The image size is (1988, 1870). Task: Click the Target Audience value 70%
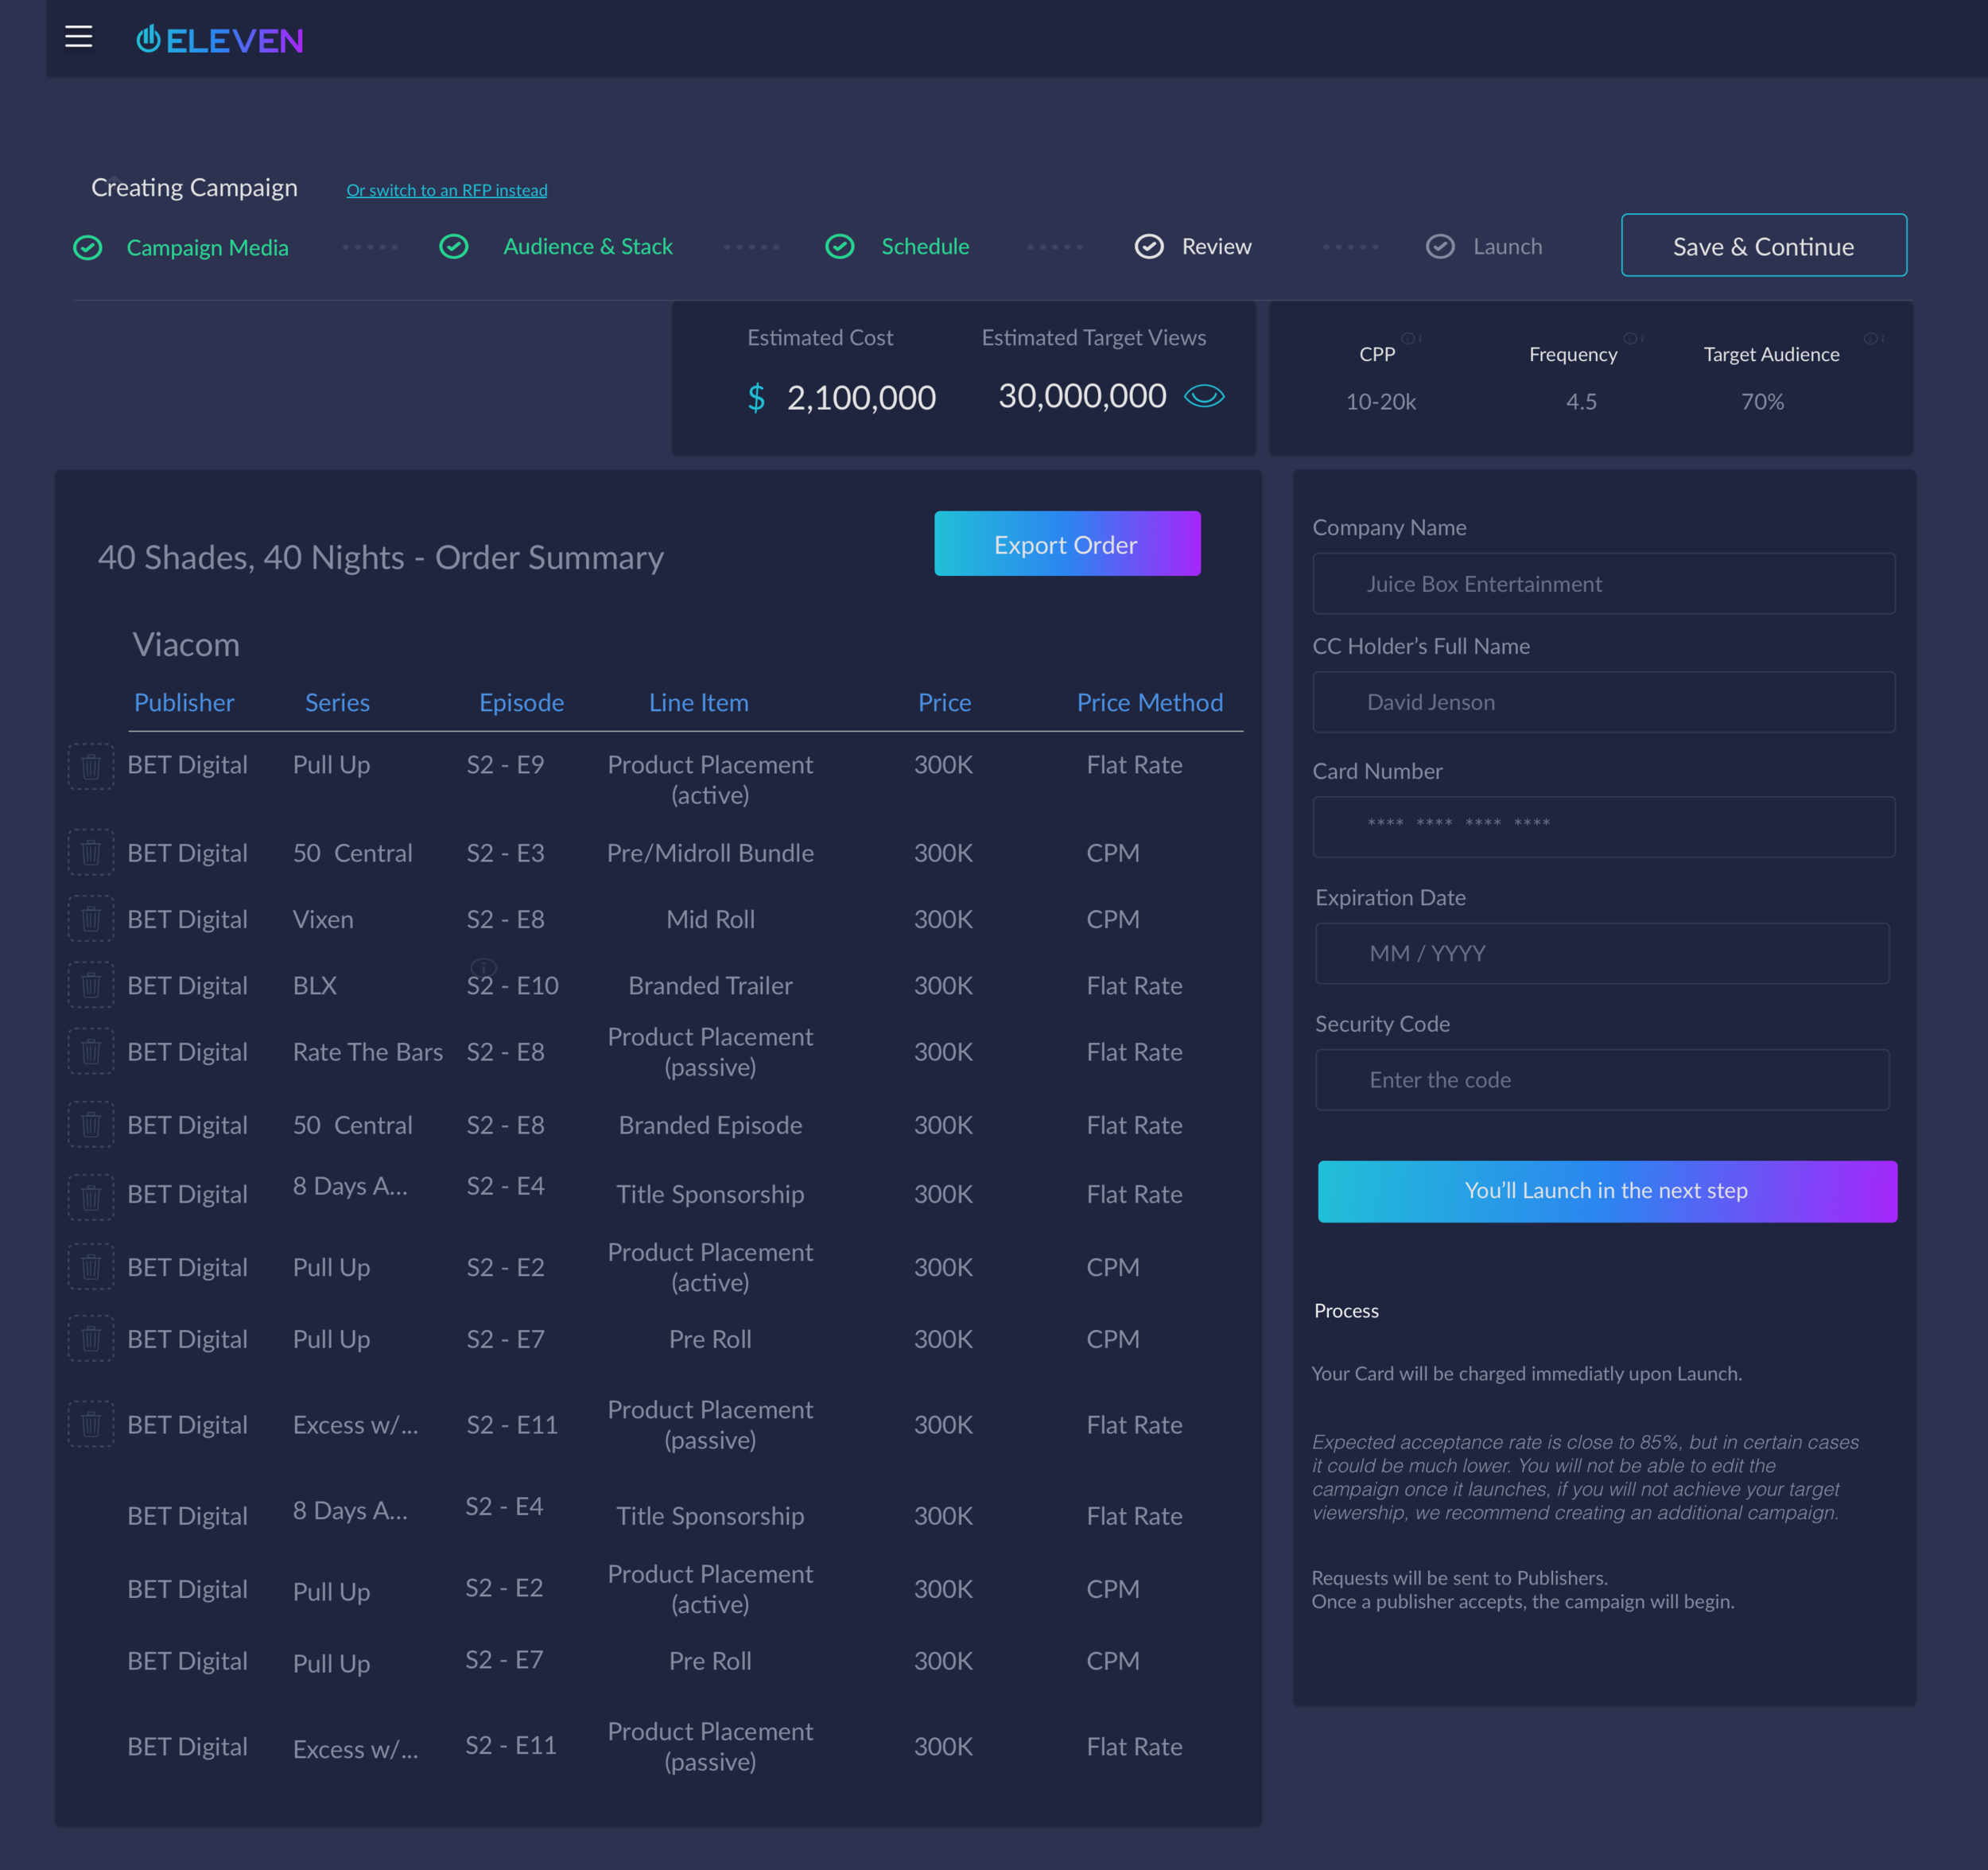point(1761,401)
